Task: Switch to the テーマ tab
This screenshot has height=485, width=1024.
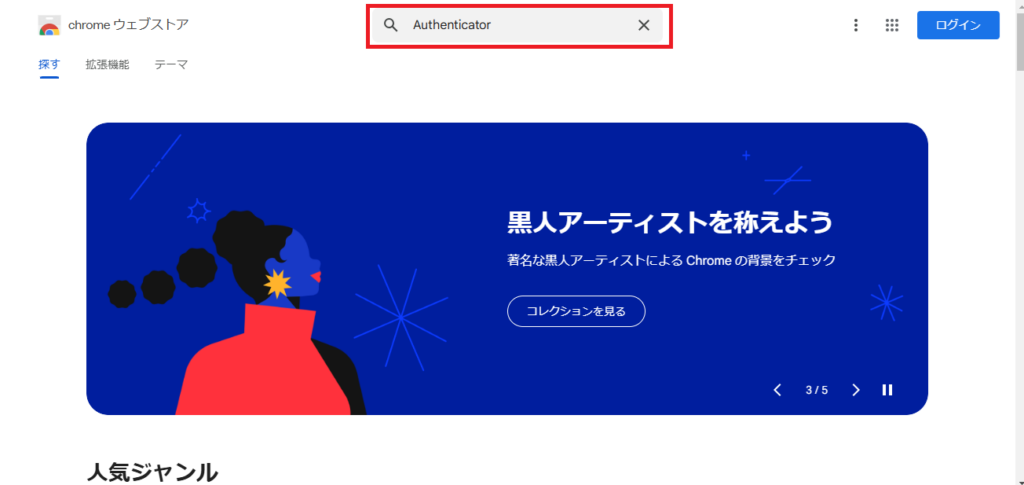Action: click(x=171, y=65)
